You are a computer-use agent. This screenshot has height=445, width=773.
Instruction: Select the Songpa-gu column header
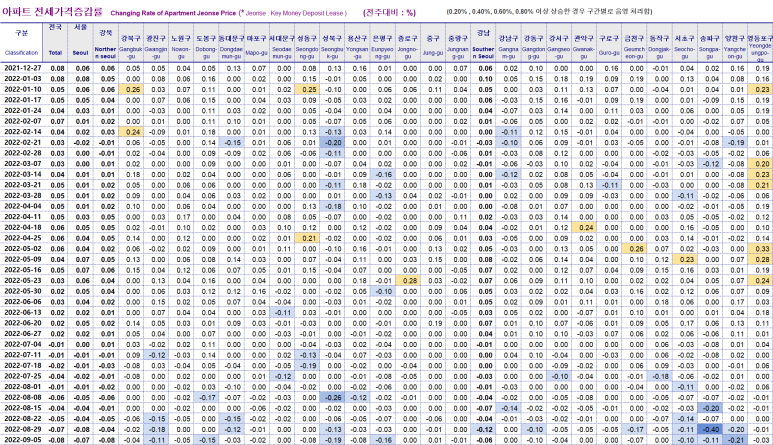[709, 43]
